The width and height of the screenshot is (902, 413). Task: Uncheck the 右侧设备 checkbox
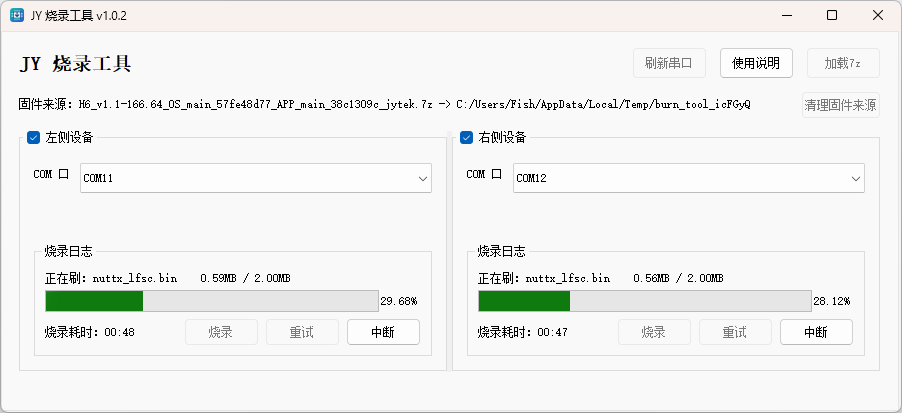pos(466,138)
